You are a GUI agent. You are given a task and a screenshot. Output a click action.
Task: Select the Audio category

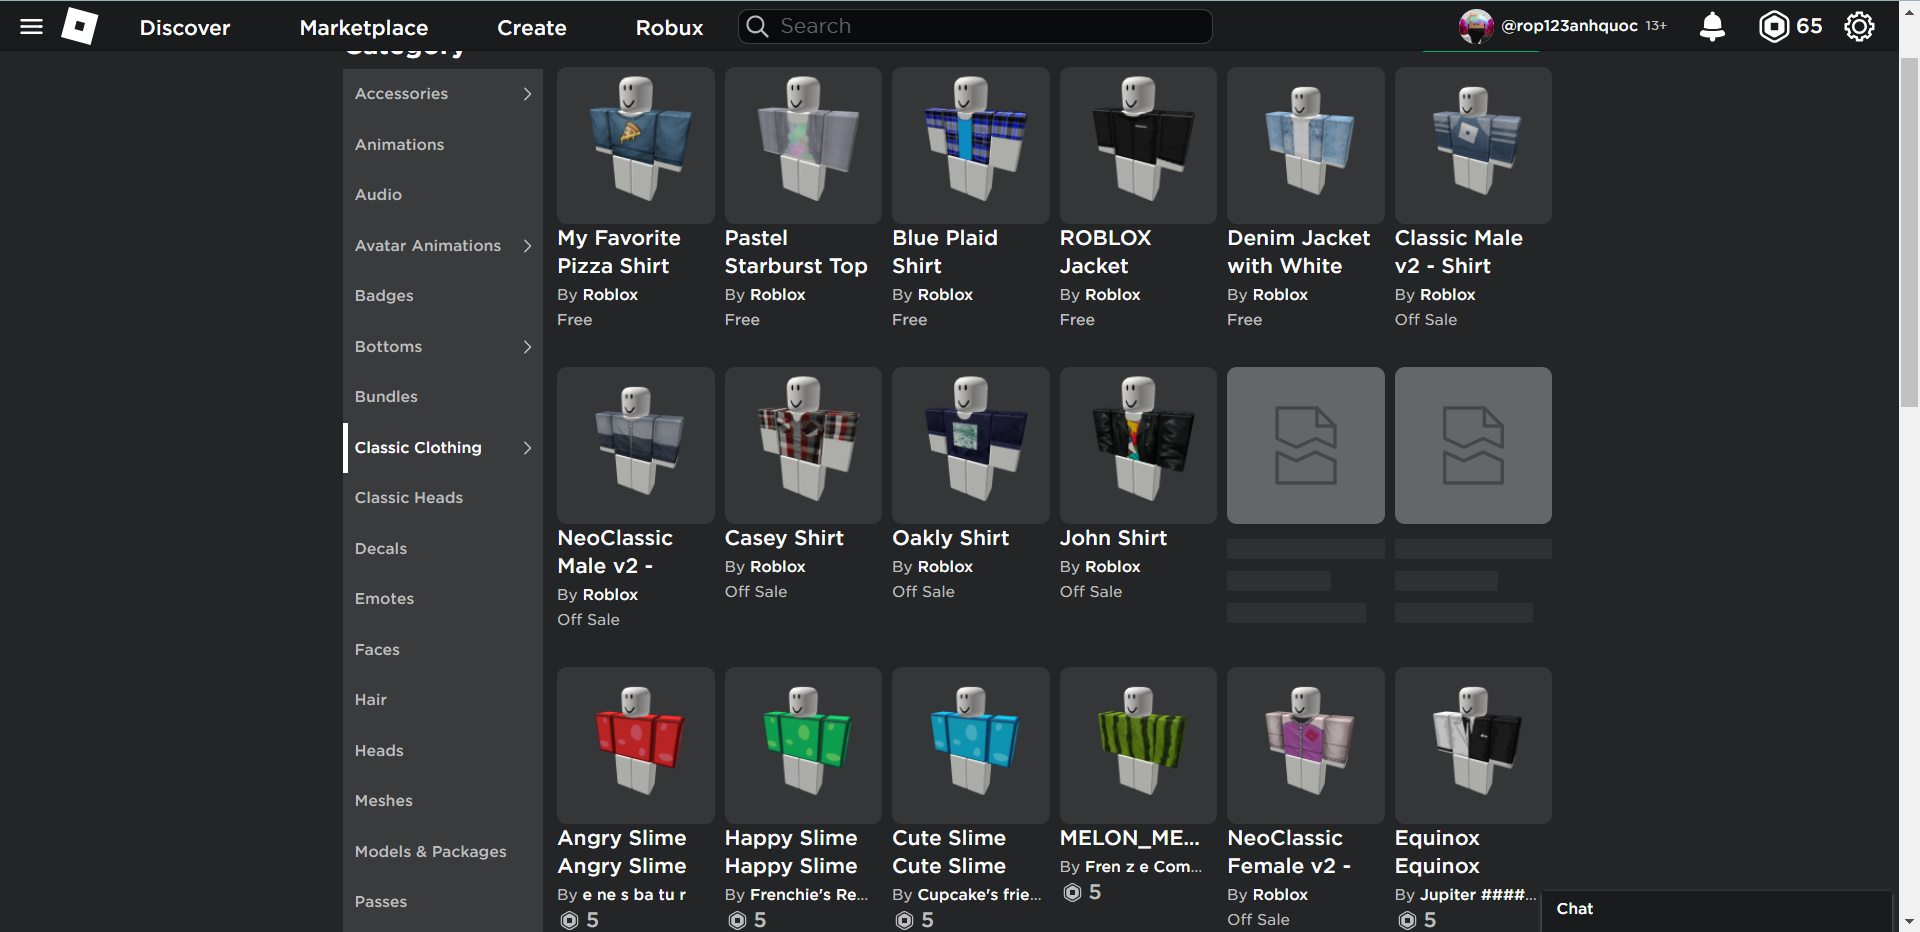click(378, 195)
